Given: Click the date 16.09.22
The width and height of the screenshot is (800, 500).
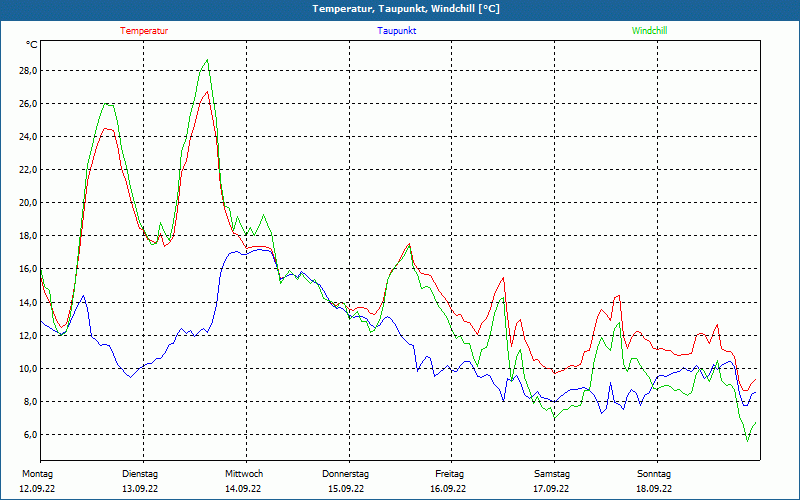Looking at the screenshot, I should tap(448, 489).
